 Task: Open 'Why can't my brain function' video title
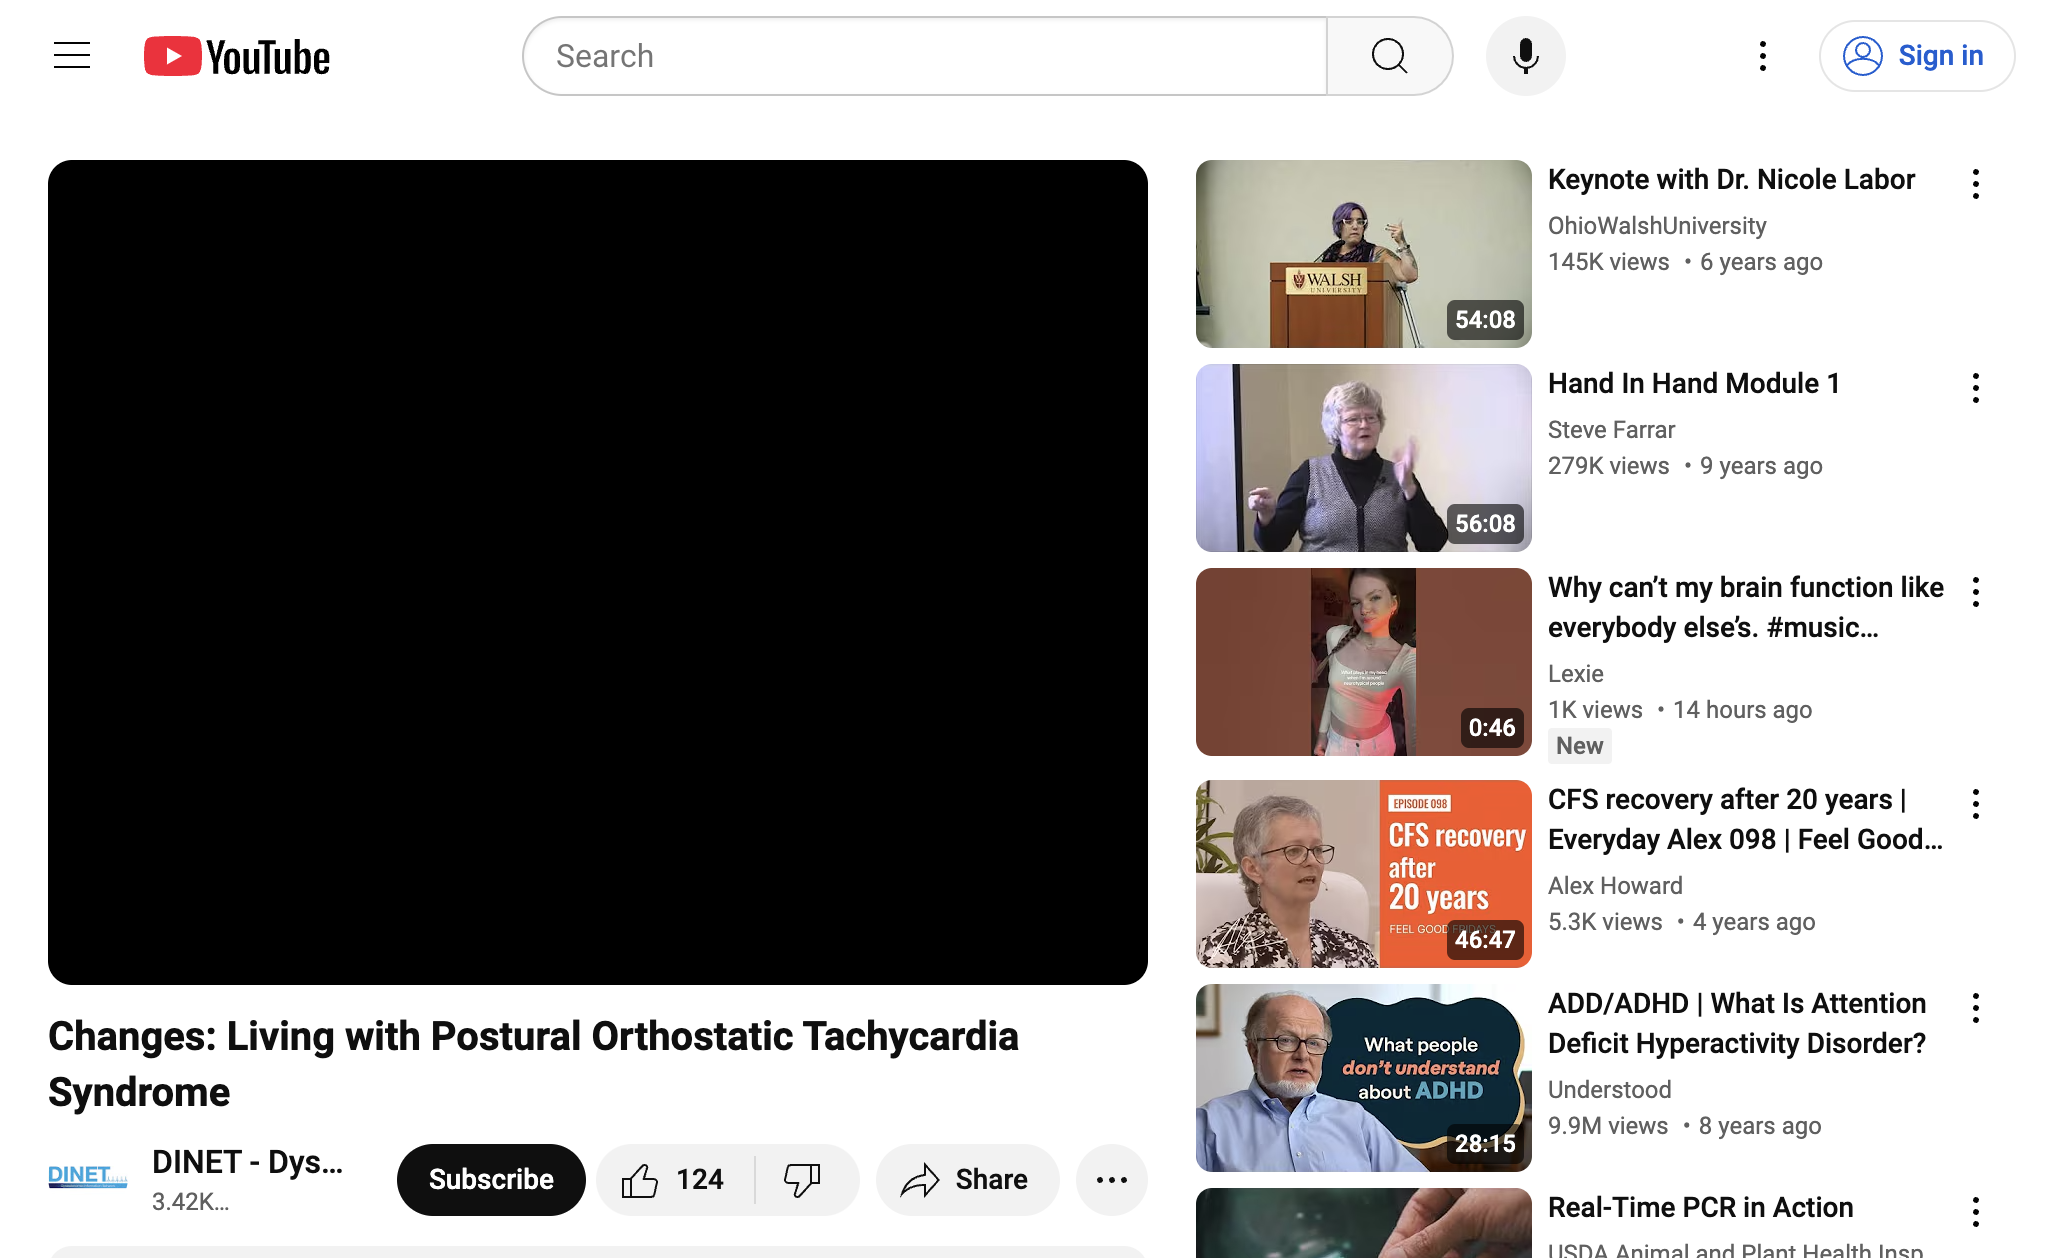(x=1745, y=607)
